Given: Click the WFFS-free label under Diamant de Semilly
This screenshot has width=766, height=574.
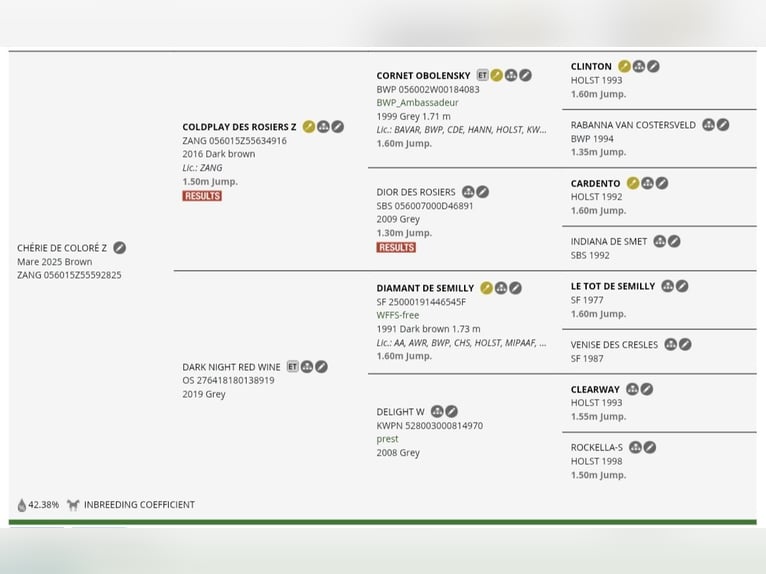Looking at the screenshot, I should pos(398,315).
